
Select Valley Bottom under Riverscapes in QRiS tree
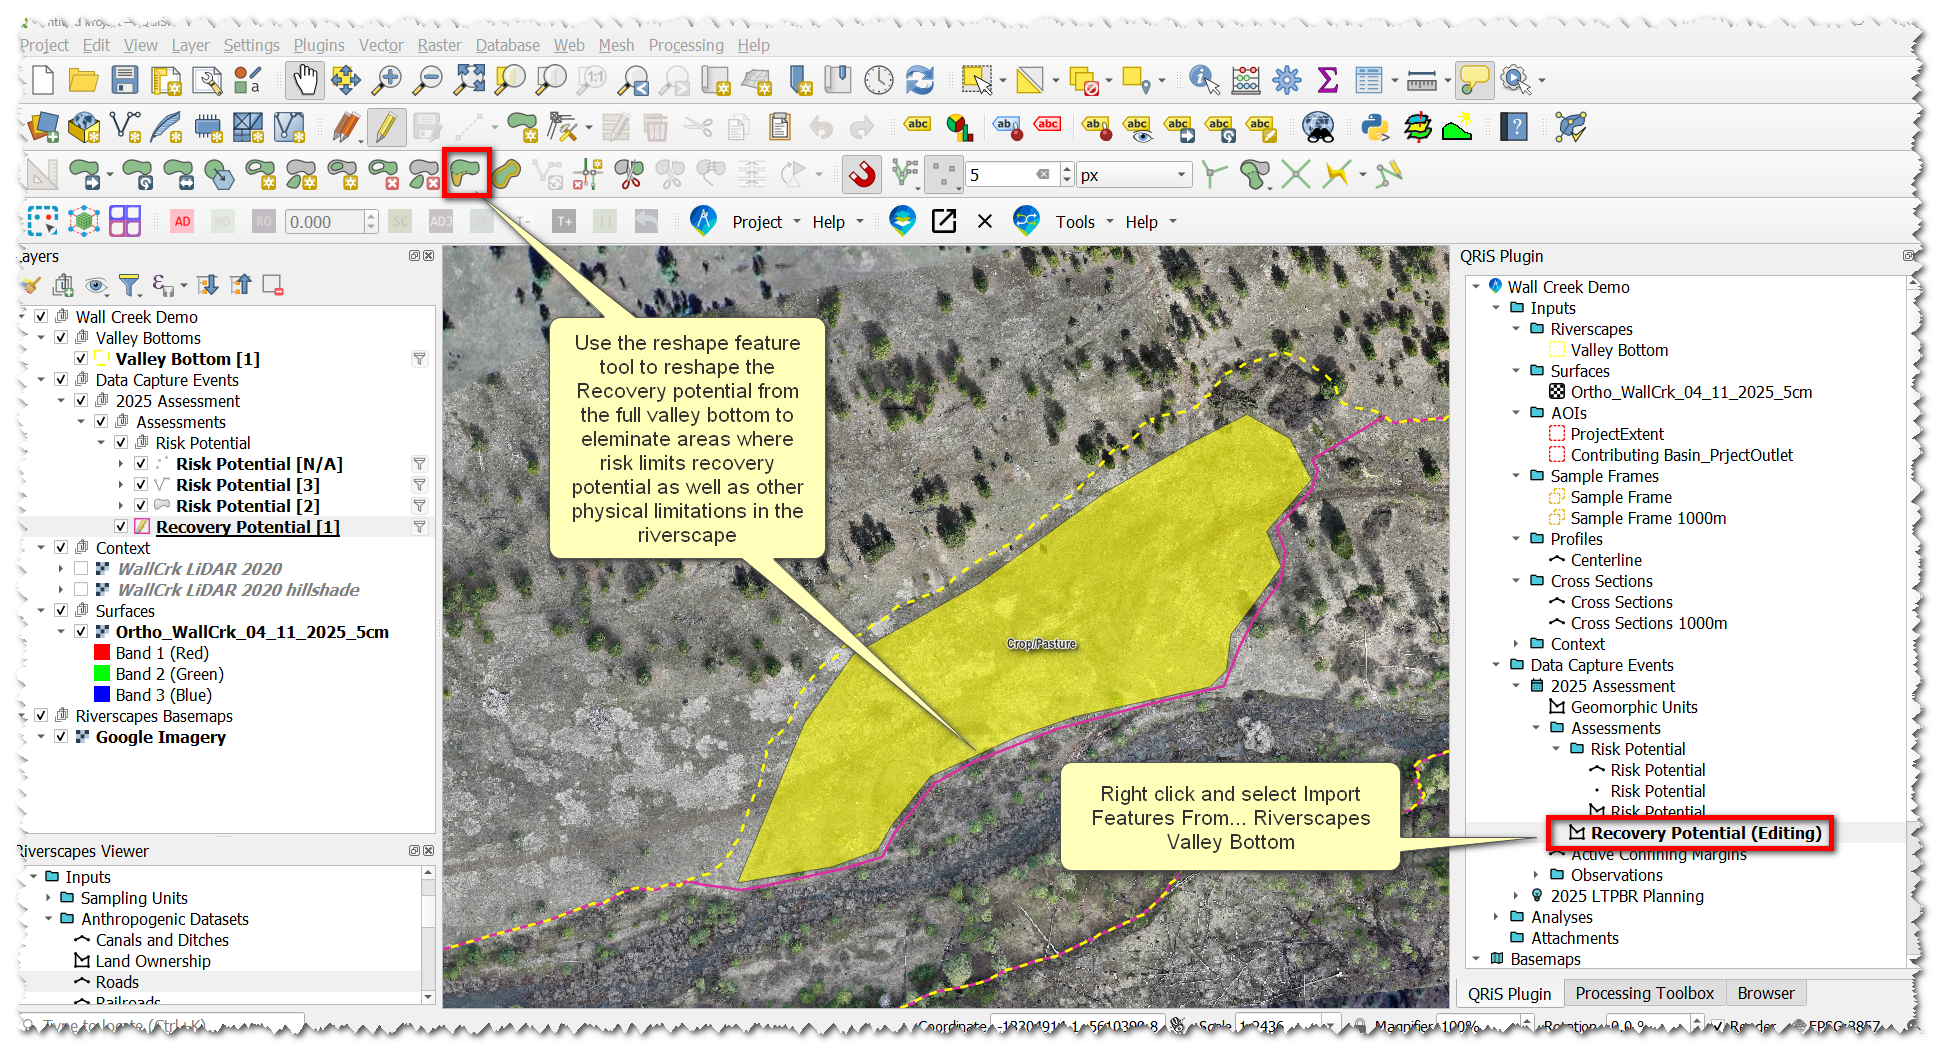(1618, 350)
